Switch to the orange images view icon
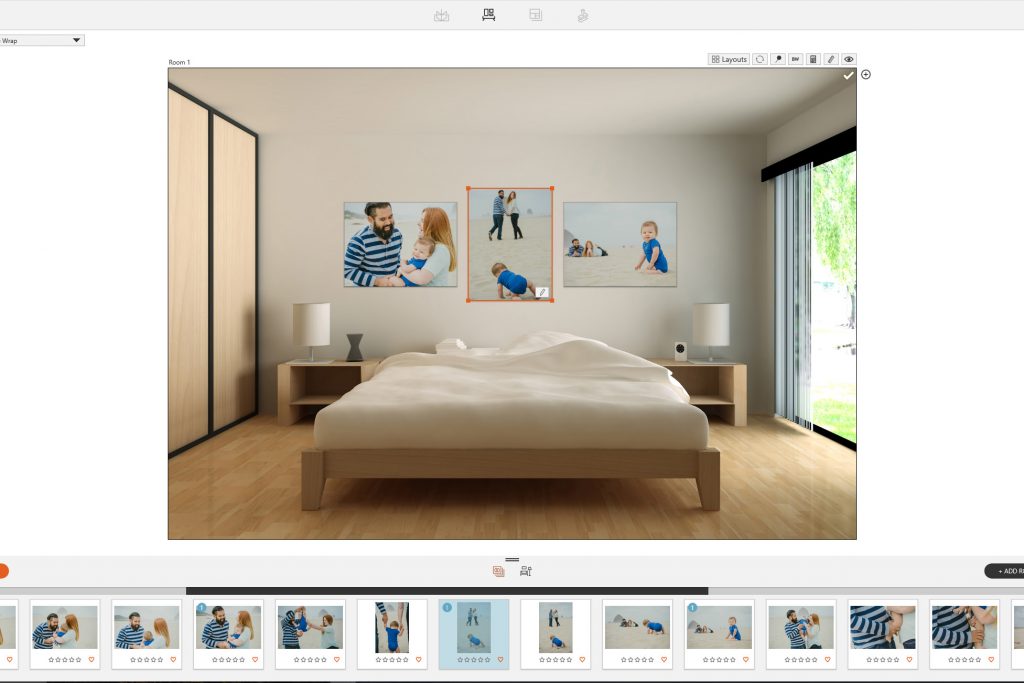Image resolution: width=1024 pixels, height=683 pixels. (498, 571)
